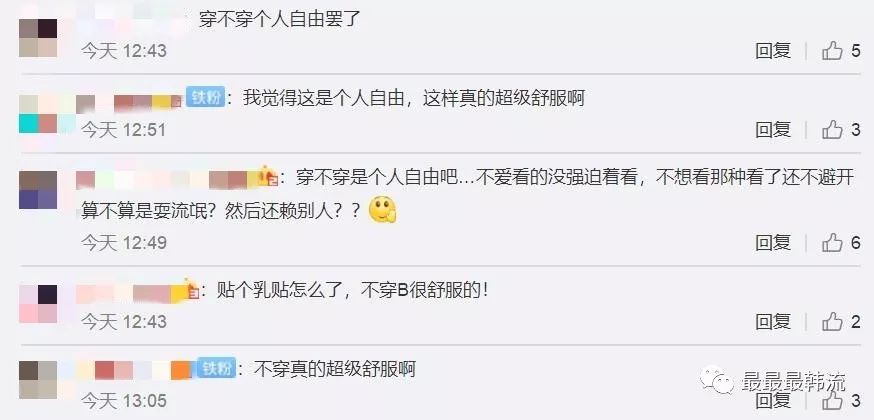874x420 pixels.
Task: Reply to the 12:49 comment
Action: [x=773, y=243]
